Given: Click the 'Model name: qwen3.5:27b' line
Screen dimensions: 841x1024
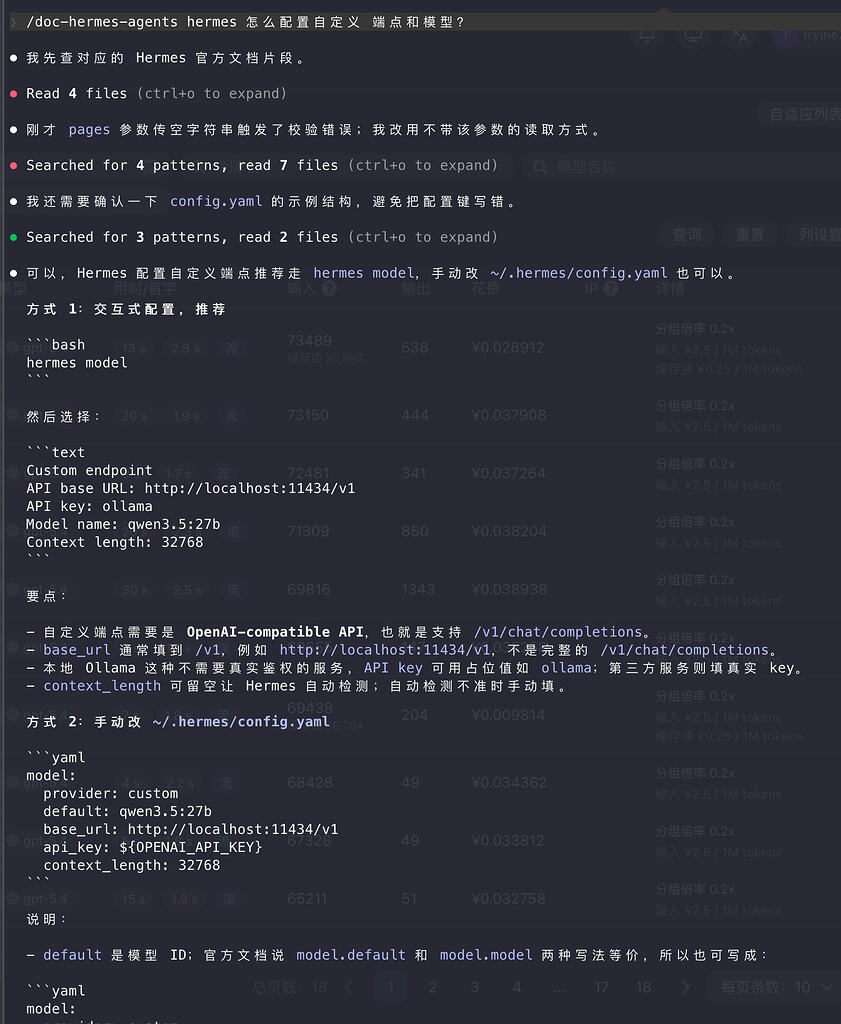Looking at the screenshot, I should pos(123,524).
